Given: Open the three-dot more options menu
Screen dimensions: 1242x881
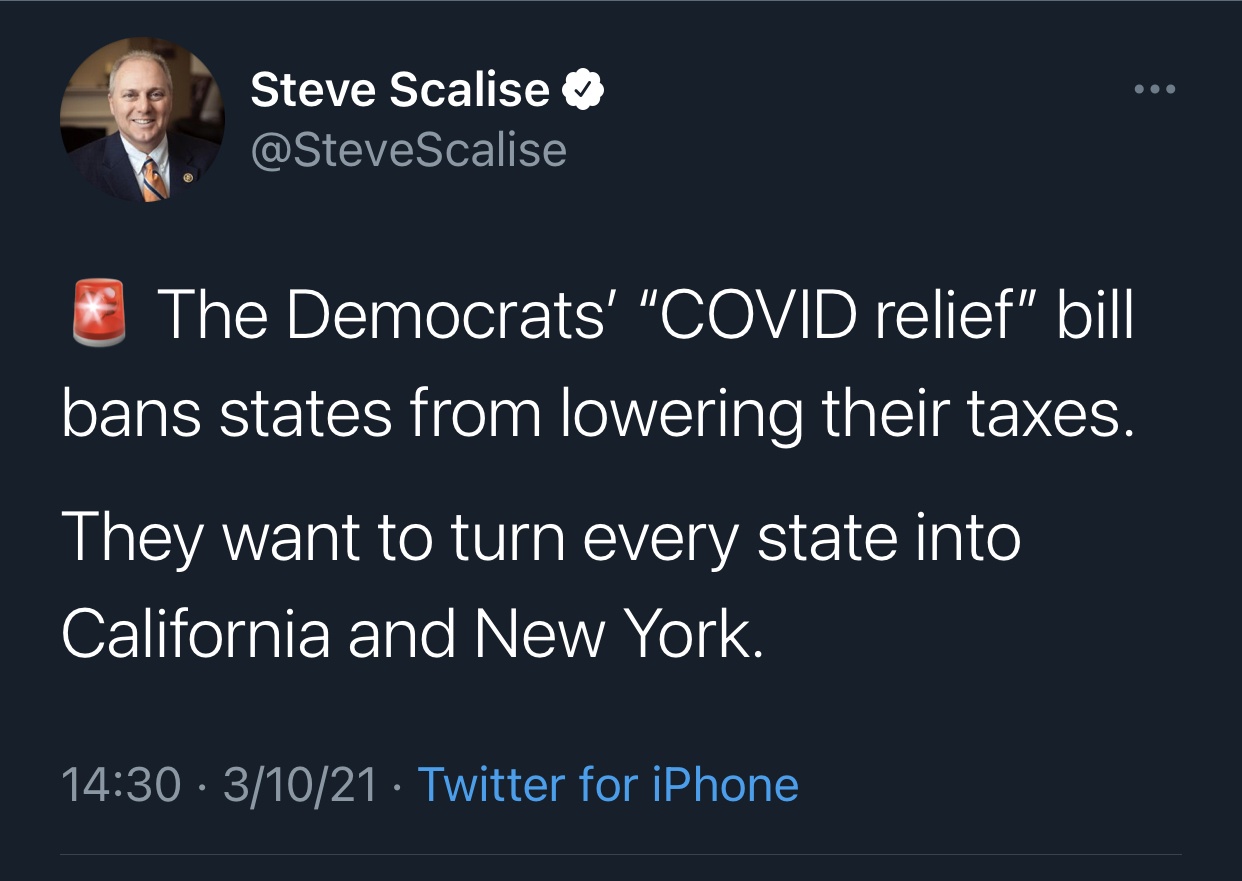Looking at the screenshot, I should [1156, 90].
